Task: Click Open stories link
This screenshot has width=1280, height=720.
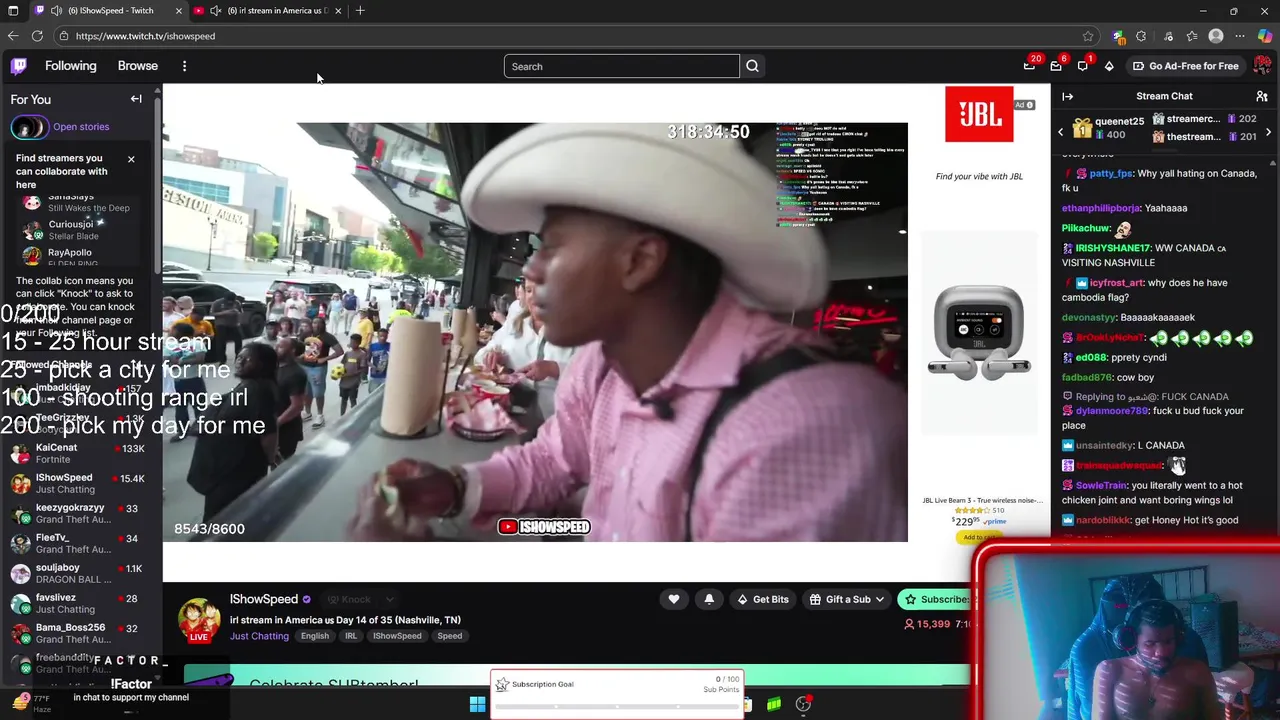Action: [x=81, y=127]
